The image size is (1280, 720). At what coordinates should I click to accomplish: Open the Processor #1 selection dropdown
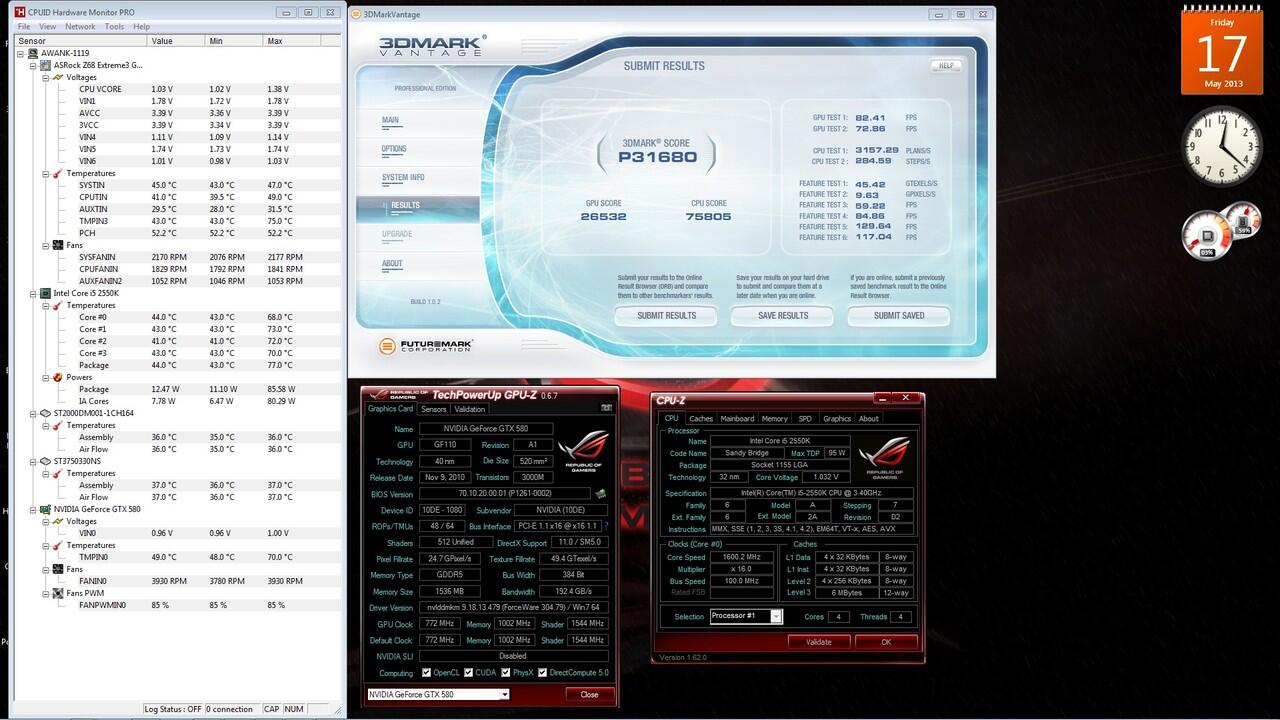coord(746,616)
